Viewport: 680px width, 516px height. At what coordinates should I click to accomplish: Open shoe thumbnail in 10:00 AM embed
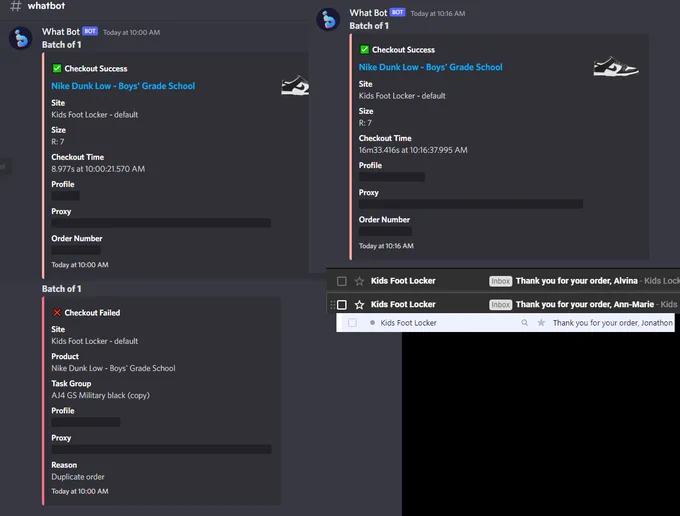[x=295, y=85]
